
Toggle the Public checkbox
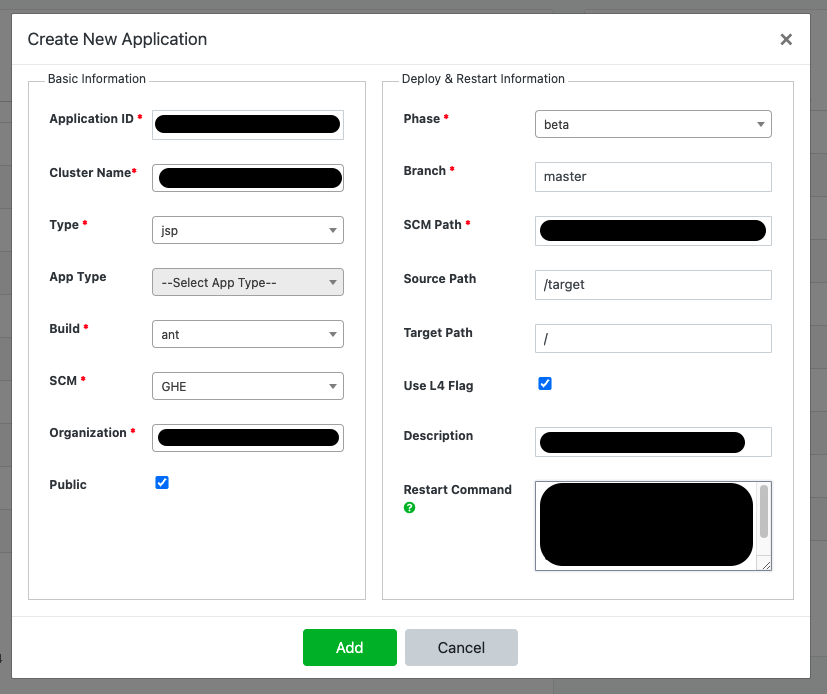coord(162,483)
